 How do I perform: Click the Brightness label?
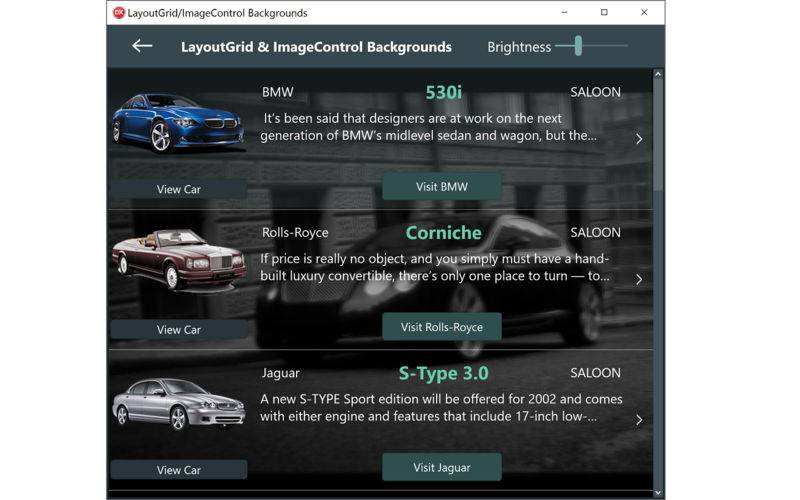[x=519, y=47]
